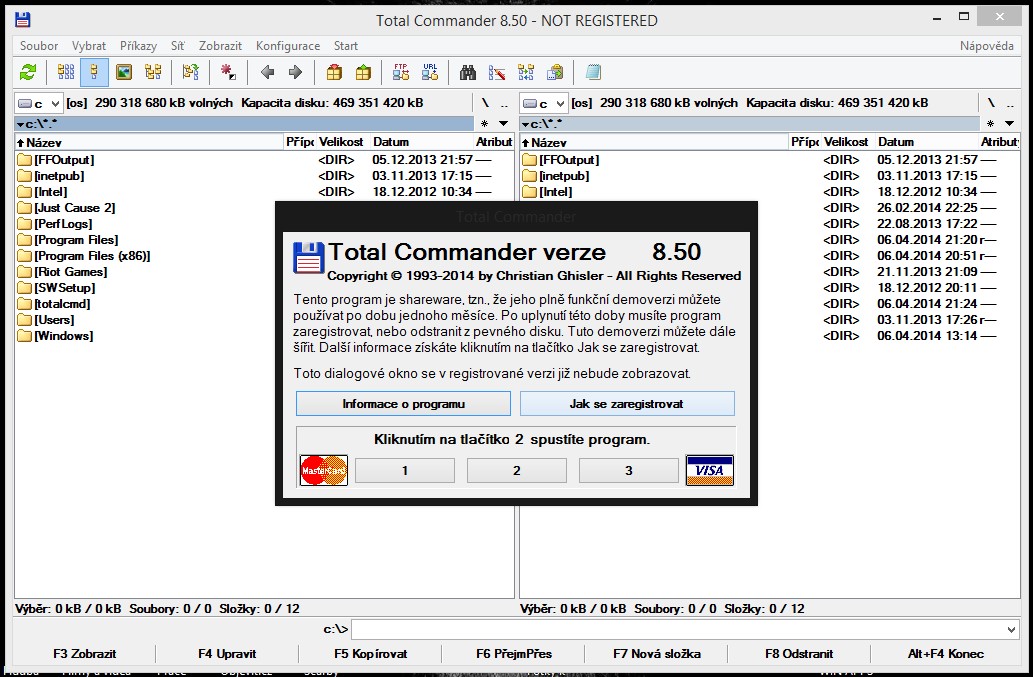Select [Program Files] folder in left panel
This screenshot has width=1033, height=677.
coord(76,240)
